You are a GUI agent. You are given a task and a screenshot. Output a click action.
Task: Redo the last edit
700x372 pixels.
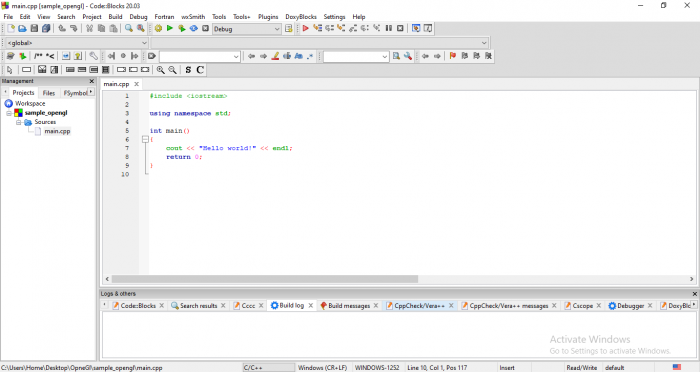74,29
